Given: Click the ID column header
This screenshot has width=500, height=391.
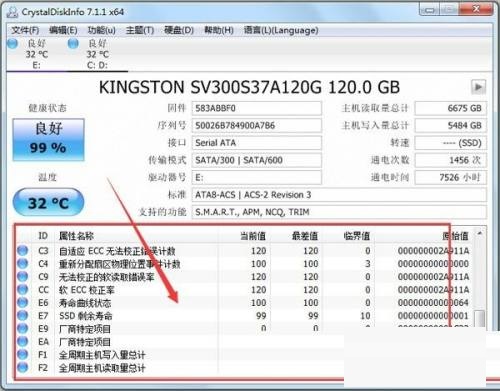Looking at the screenshot, I should tap(43, 236).
